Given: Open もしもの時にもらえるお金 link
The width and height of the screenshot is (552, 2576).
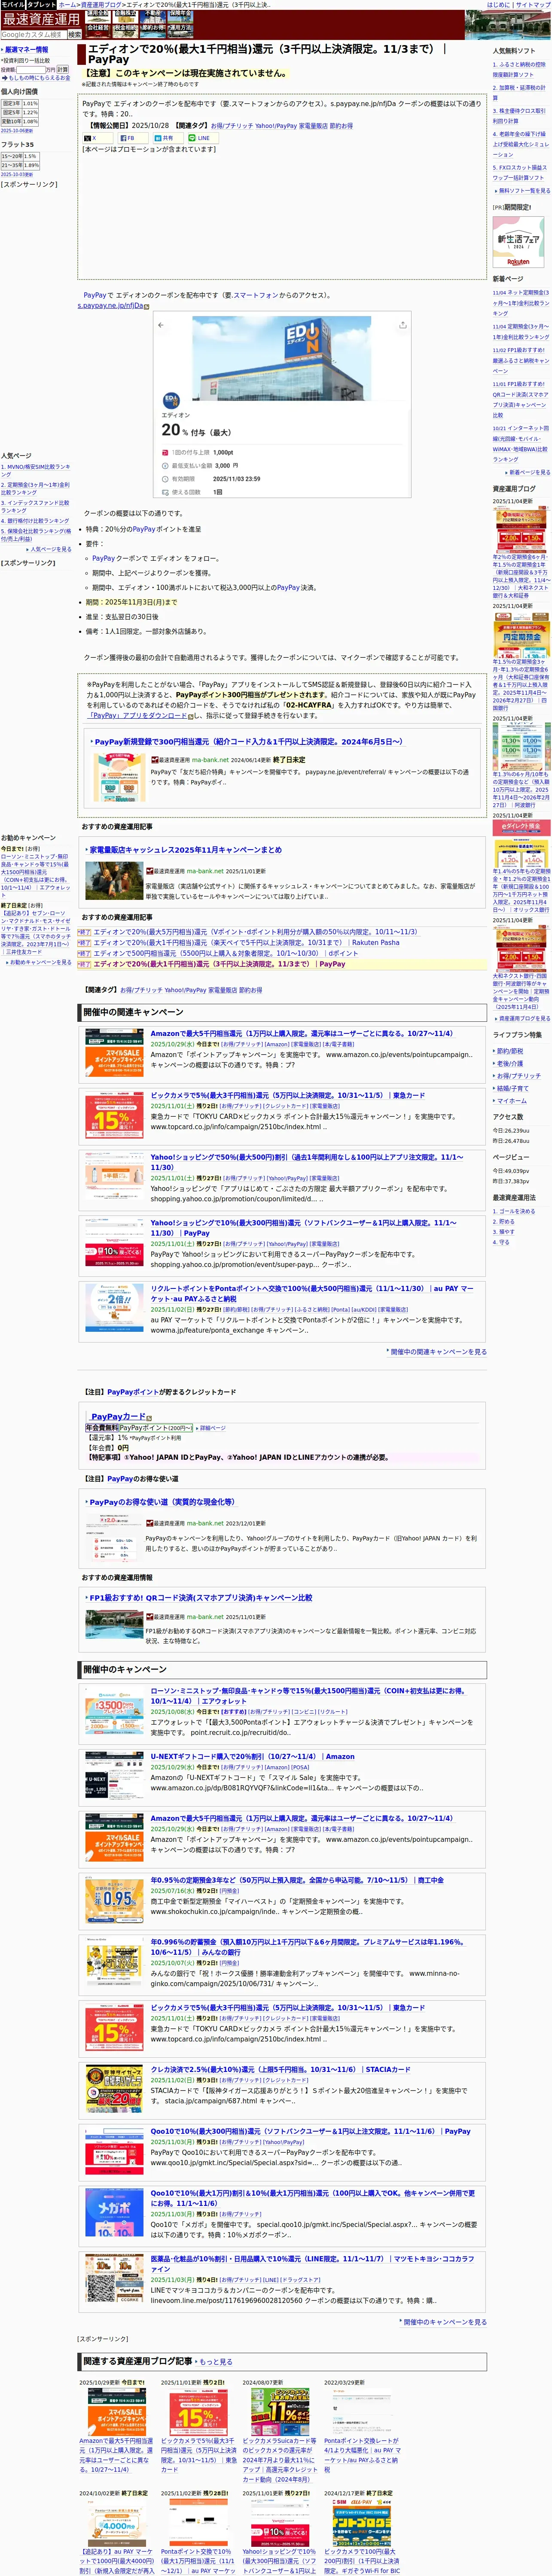Looking at the screenshot, I should [x=39, y=78].
